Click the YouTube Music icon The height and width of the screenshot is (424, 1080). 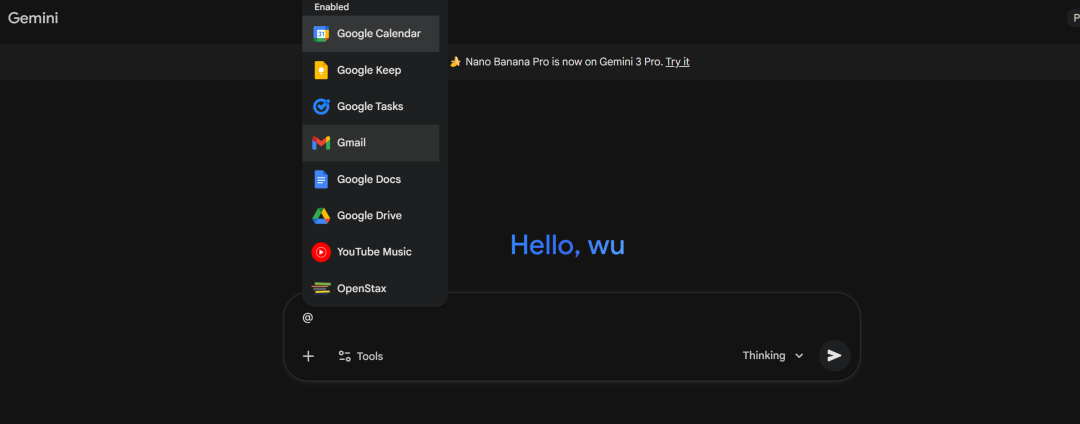321,252
